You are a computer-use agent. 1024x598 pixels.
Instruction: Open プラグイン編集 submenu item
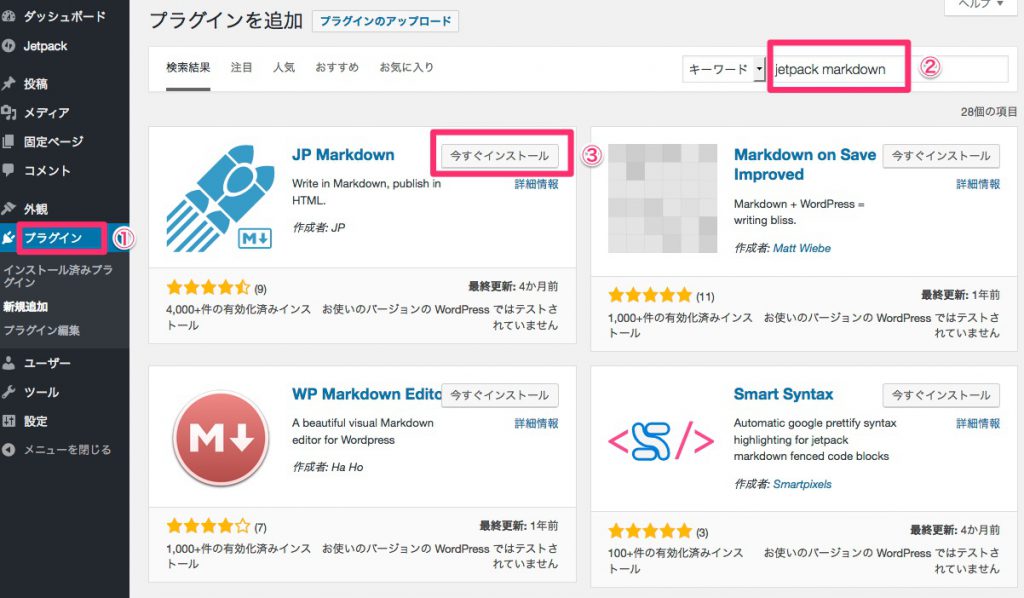click(42, 330)
